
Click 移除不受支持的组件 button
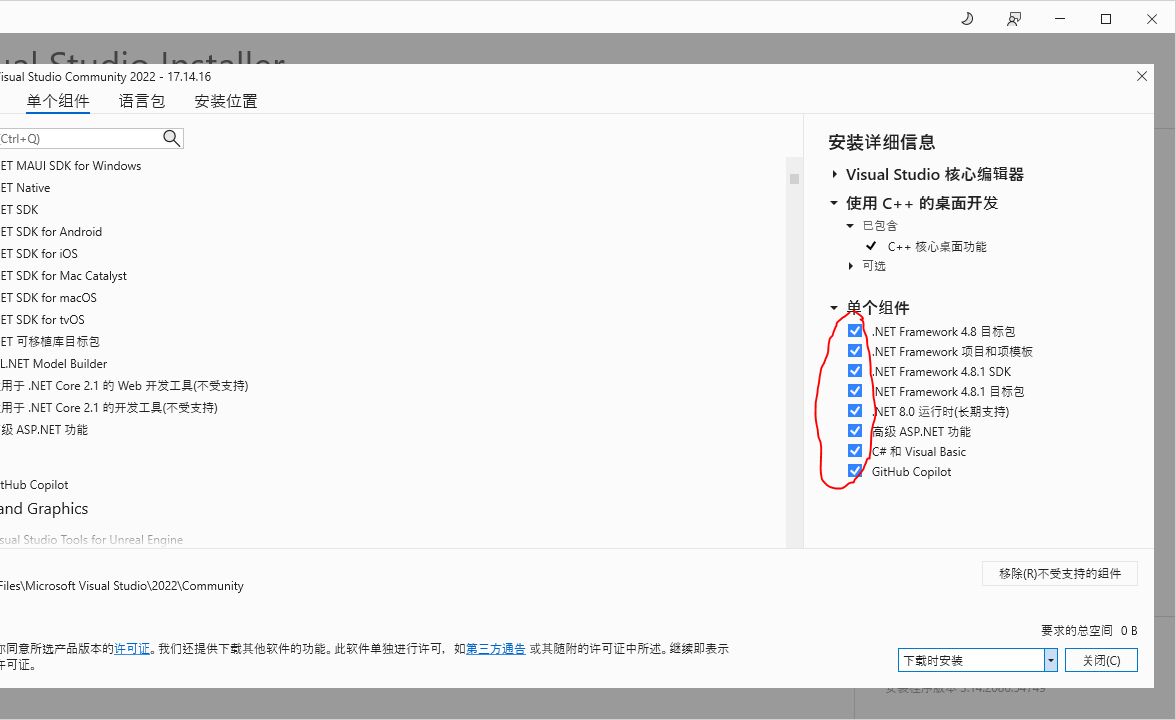point(1060,573)
